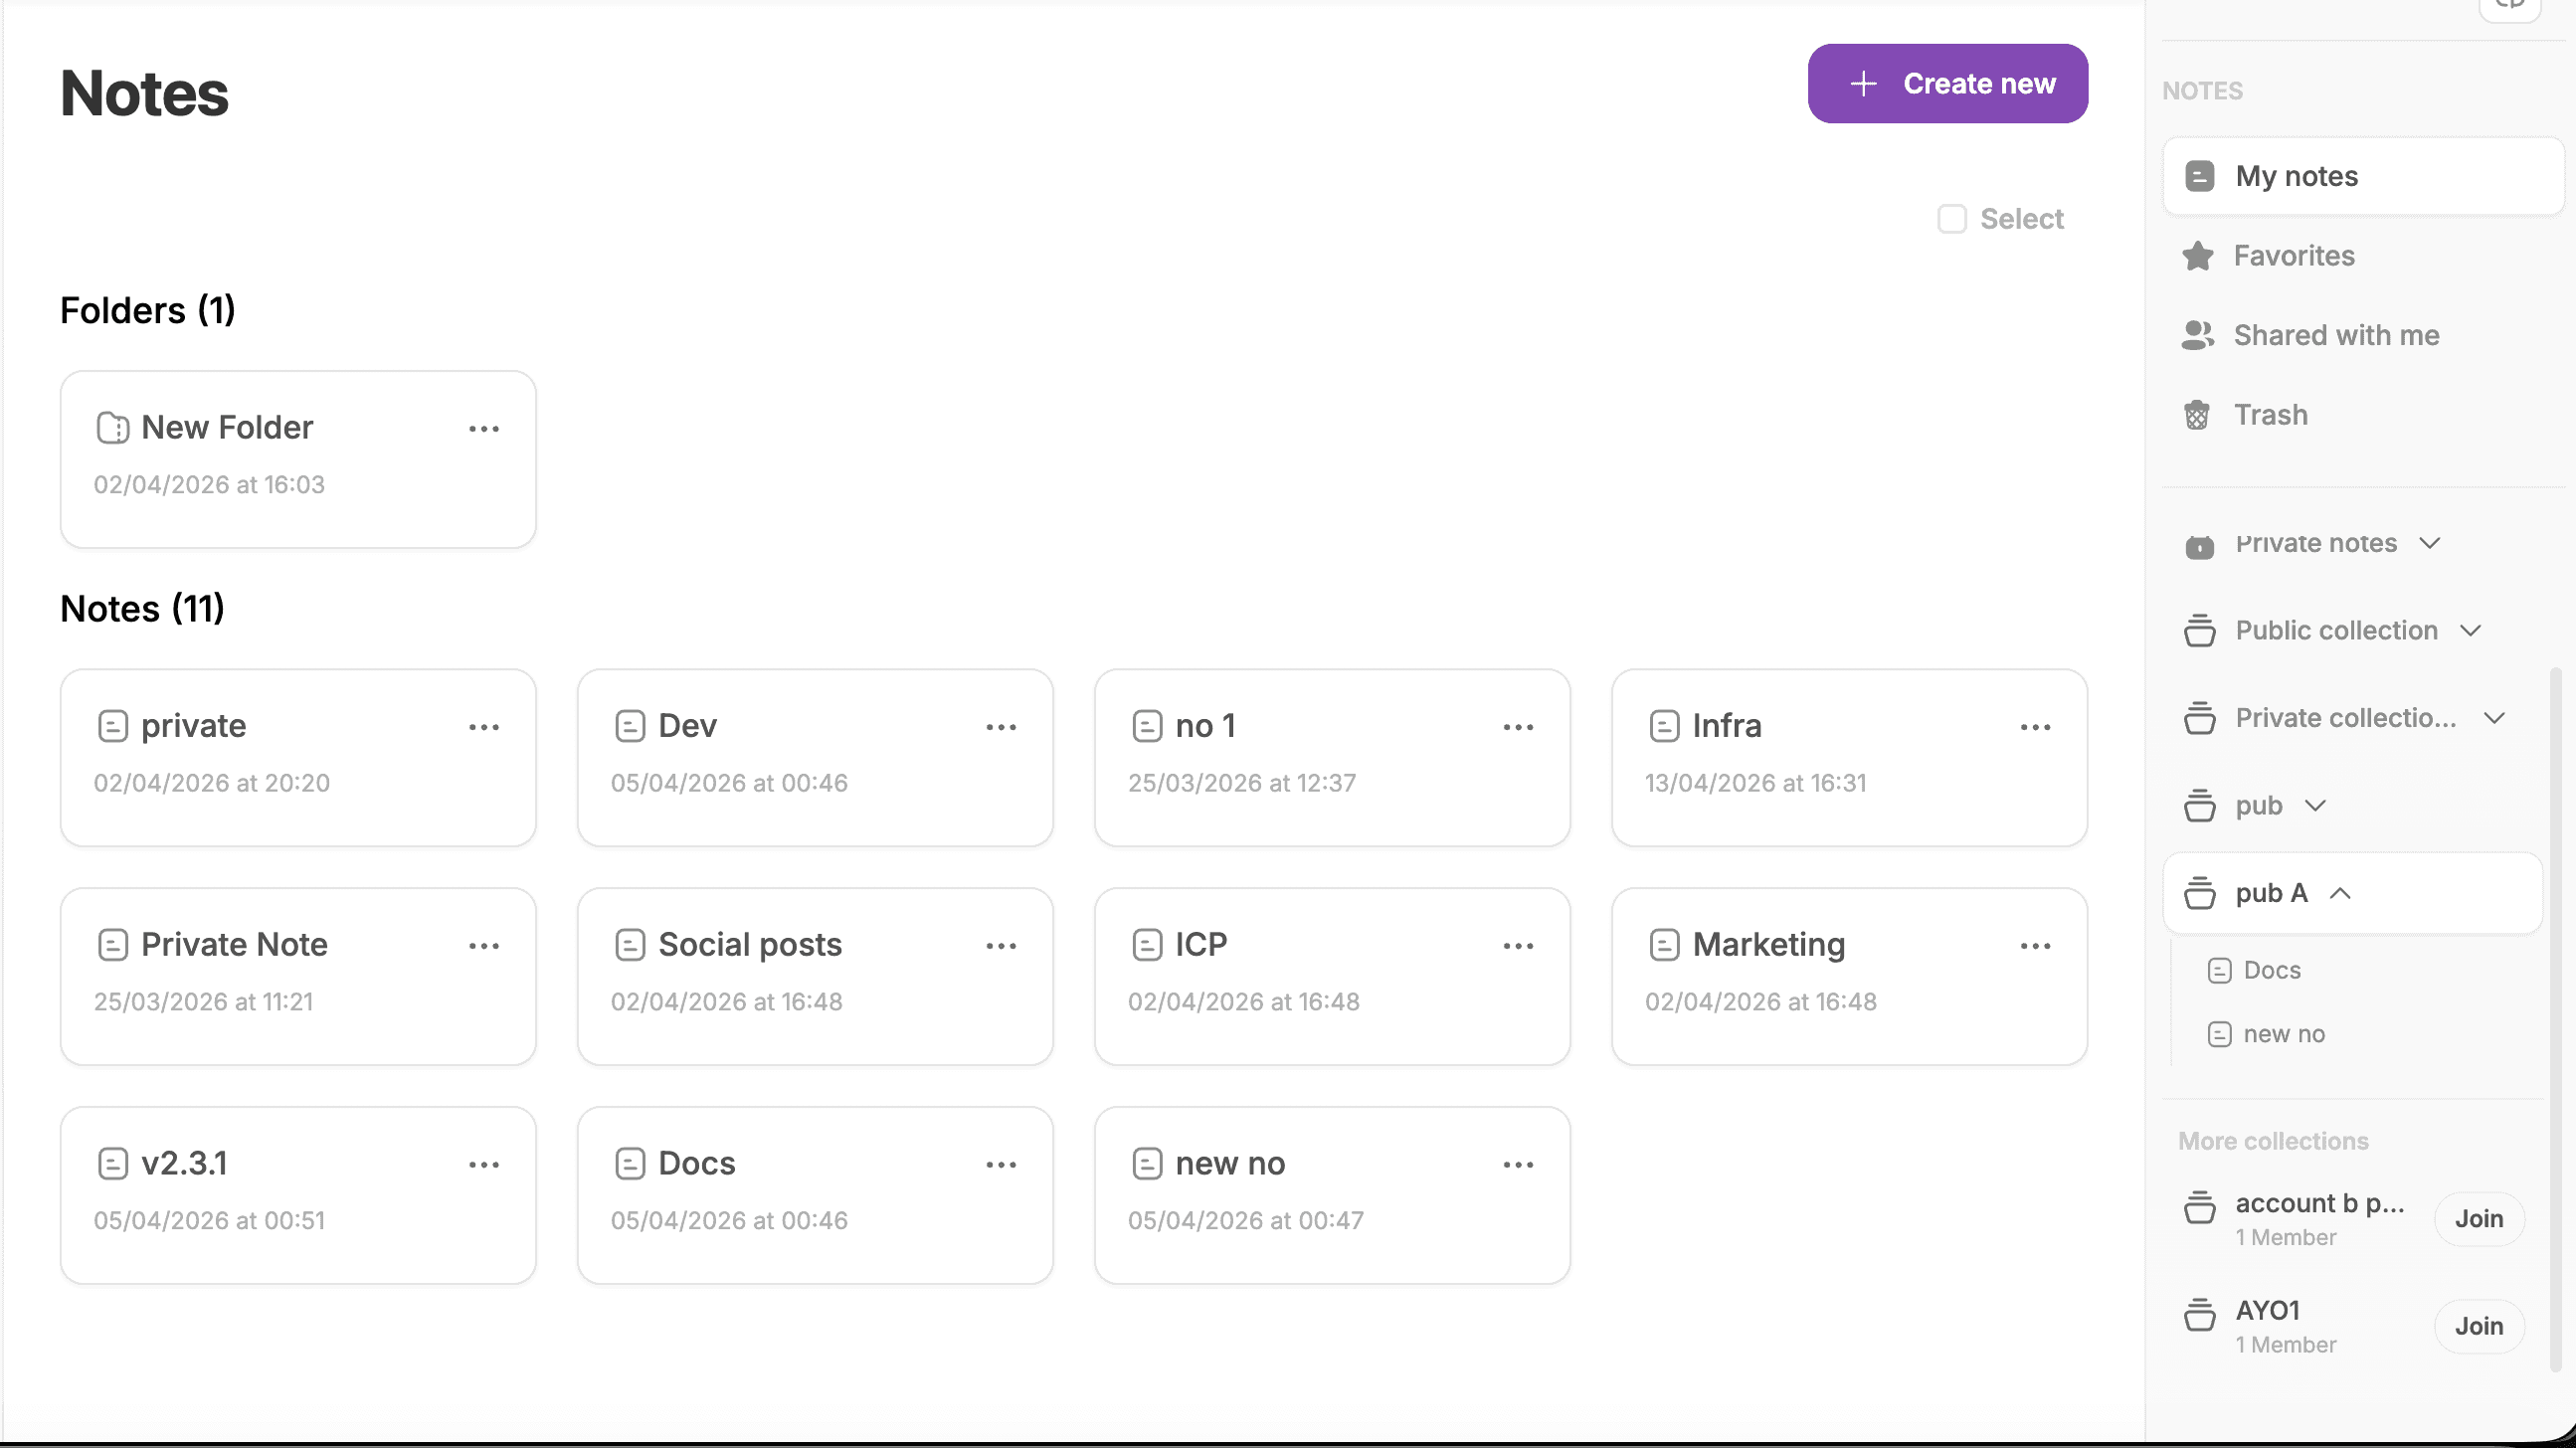Expand the pub collection chevron

pos(2315,806)
